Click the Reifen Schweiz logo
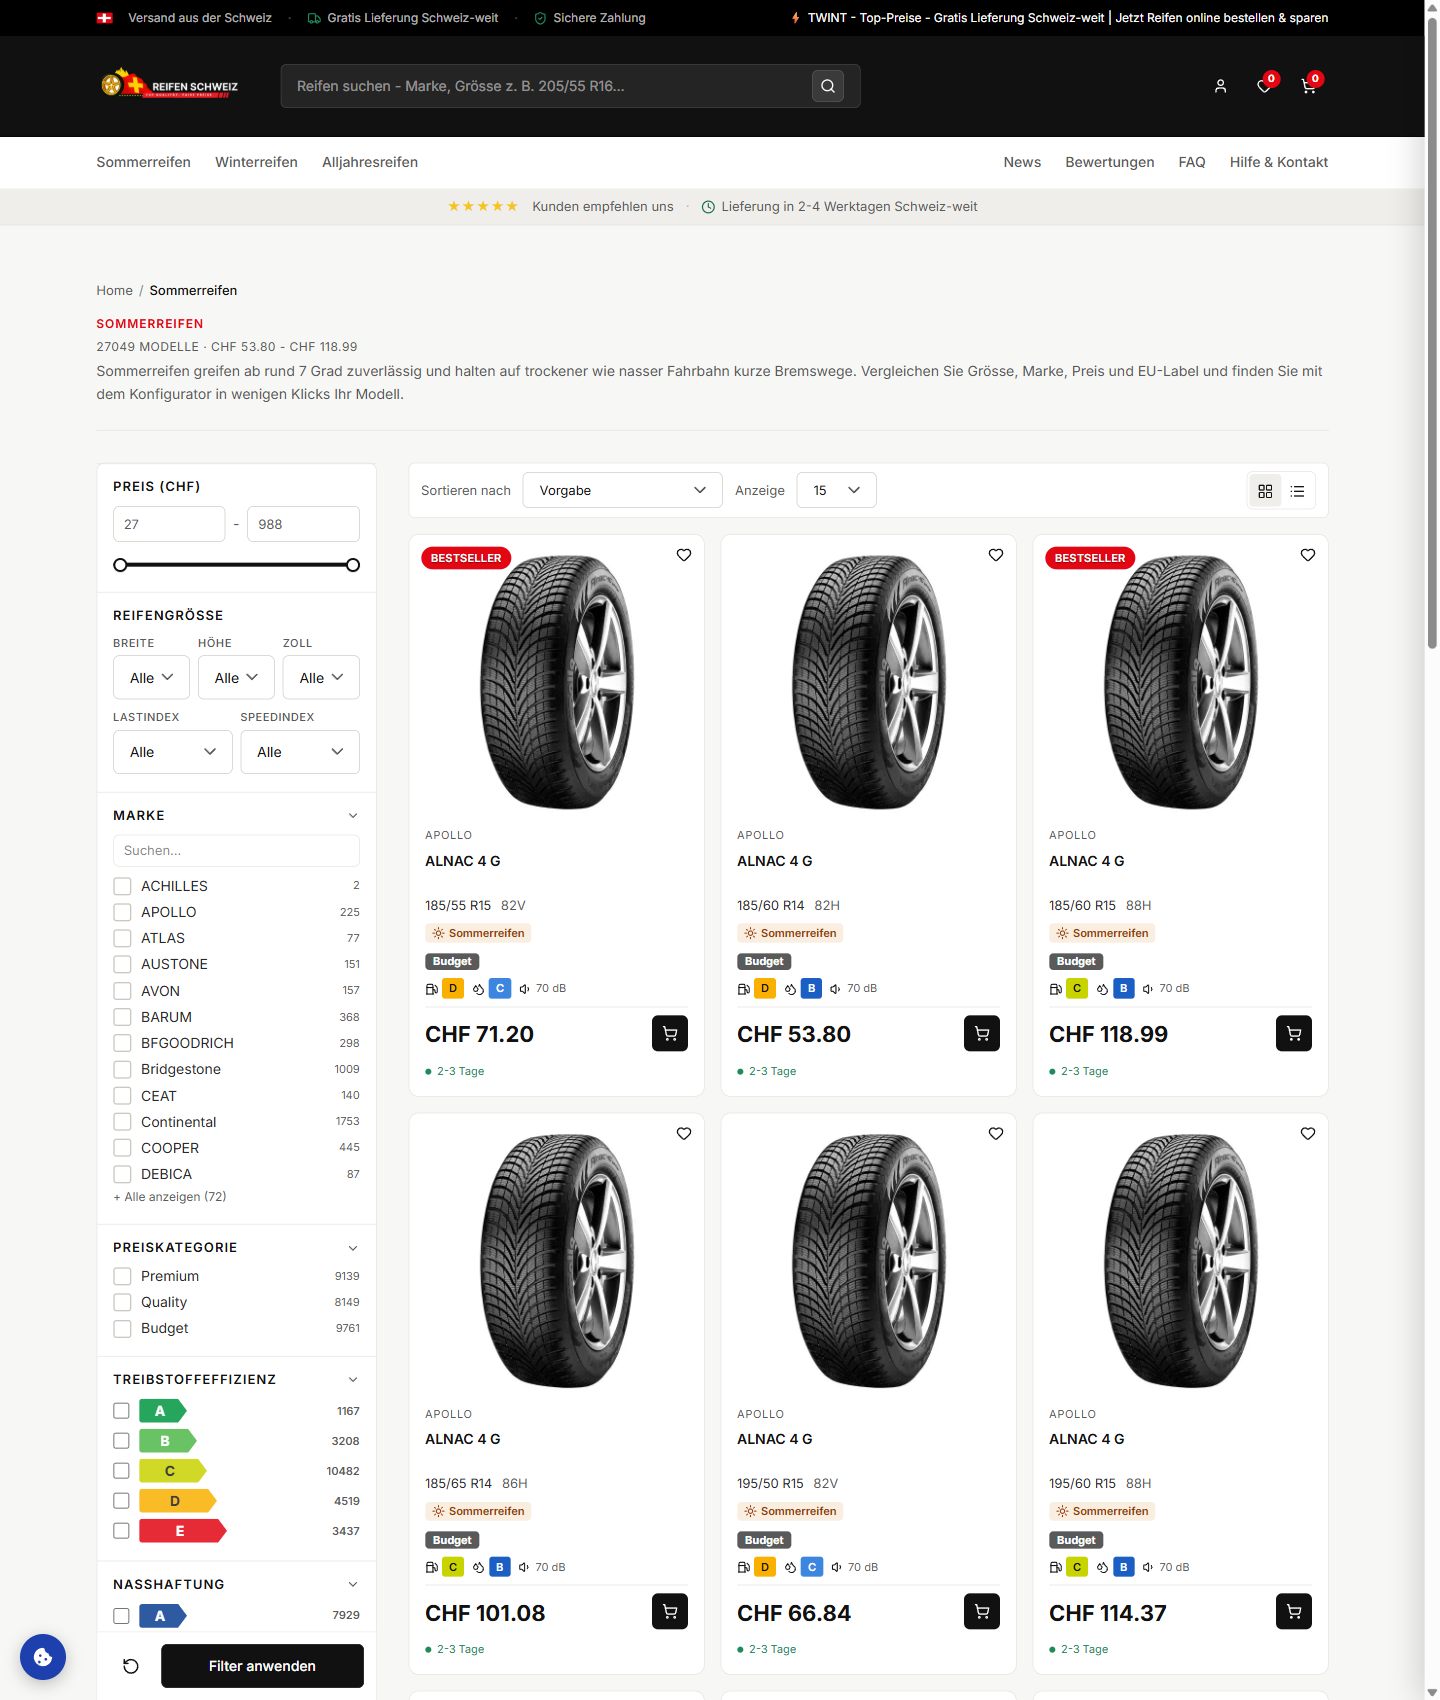The image size is (1440, 1700). [x=169, y=84]
